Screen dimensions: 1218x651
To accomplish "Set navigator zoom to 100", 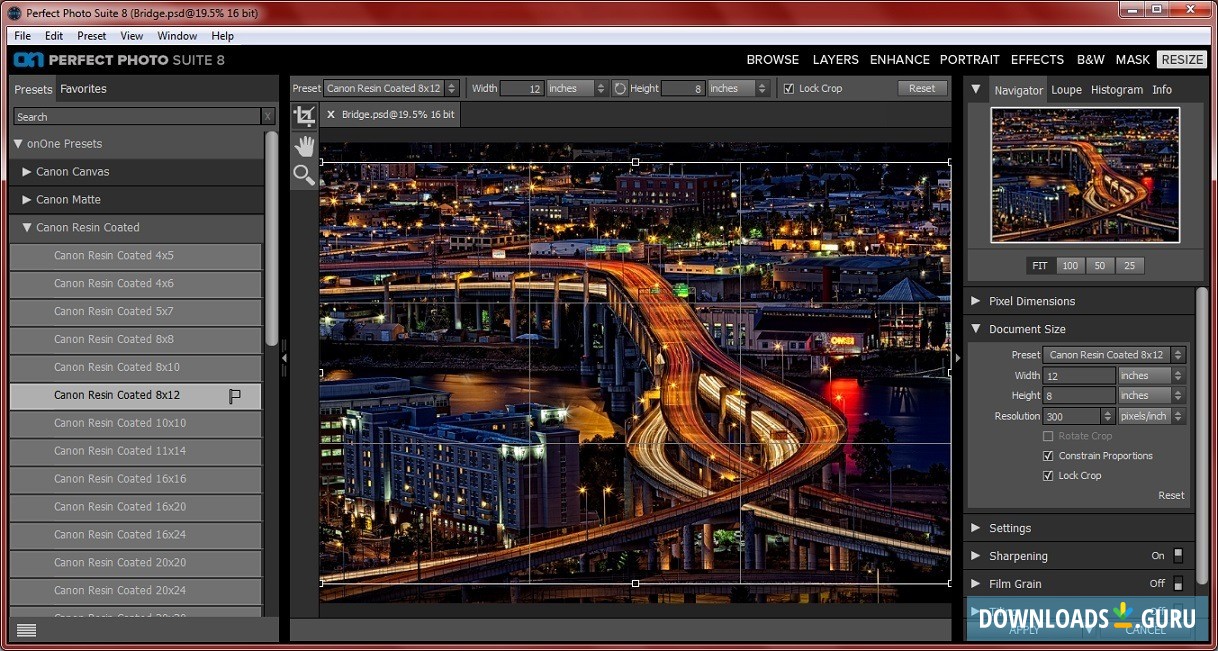I will coord(1070,266).
